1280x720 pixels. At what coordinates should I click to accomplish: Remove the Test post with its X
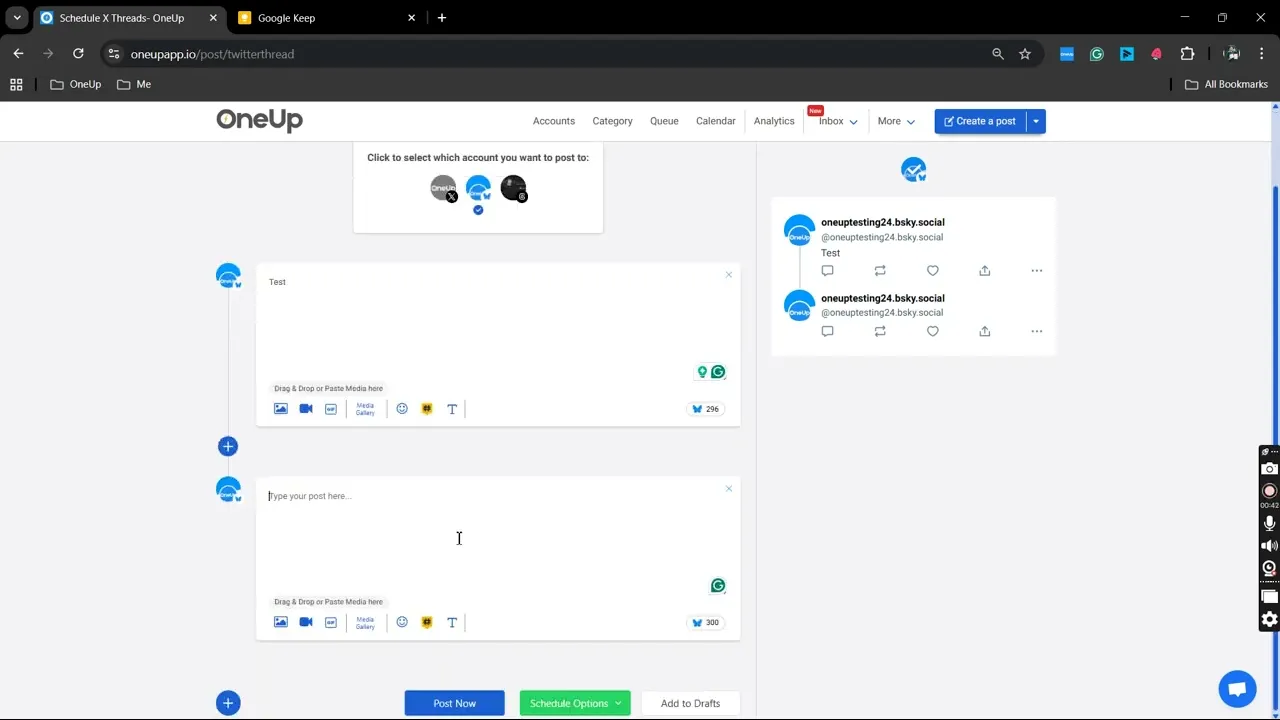729,275
